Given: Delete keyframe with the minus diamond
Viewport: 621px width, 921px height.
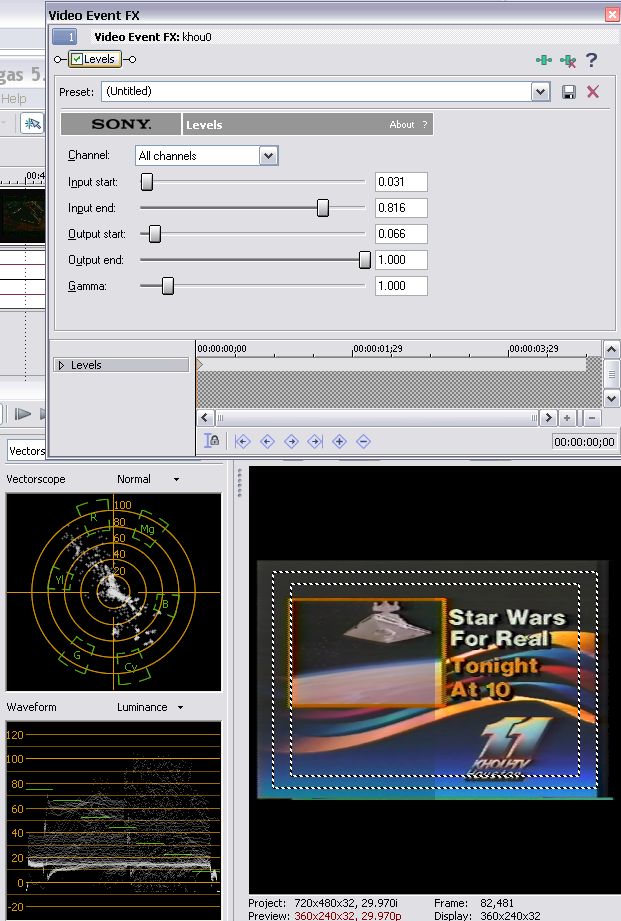Looking at the screenshot, I should [364, 441].
